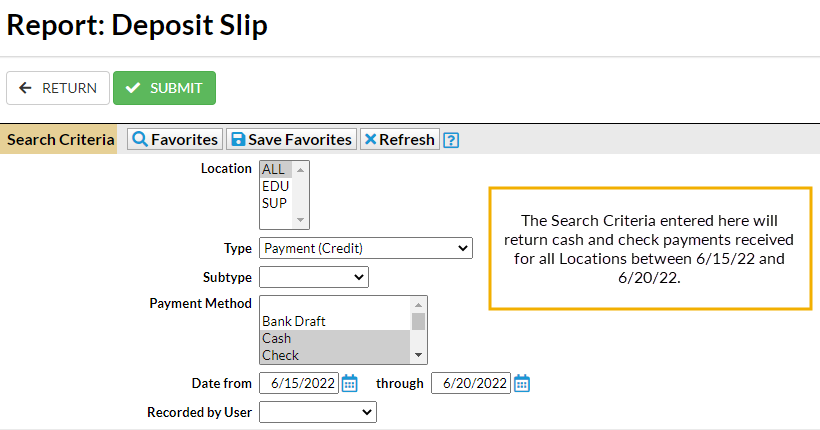Select Check payment method
Screen dimensions: 820x430
(280, 355)
